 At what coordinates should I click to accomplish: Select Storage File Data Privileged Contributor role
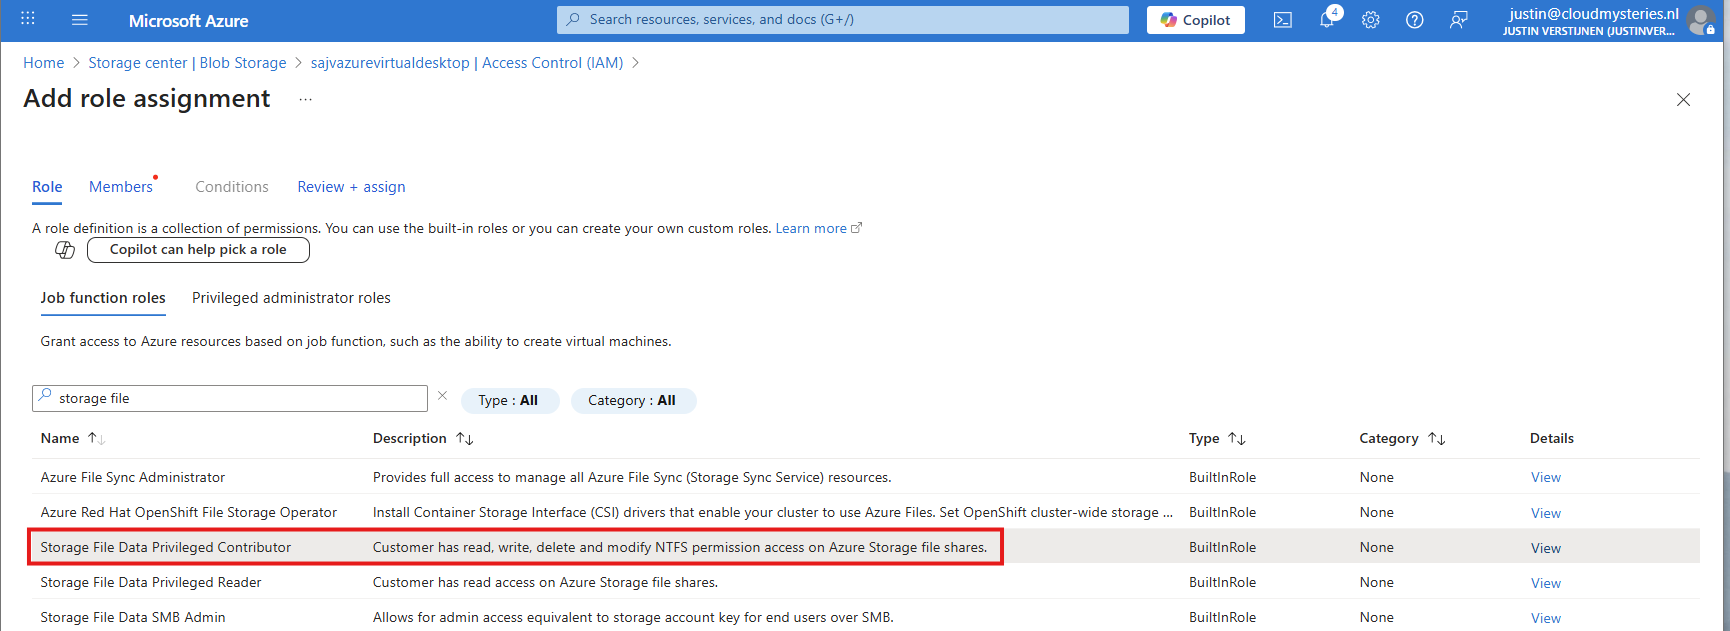[166, 547]
